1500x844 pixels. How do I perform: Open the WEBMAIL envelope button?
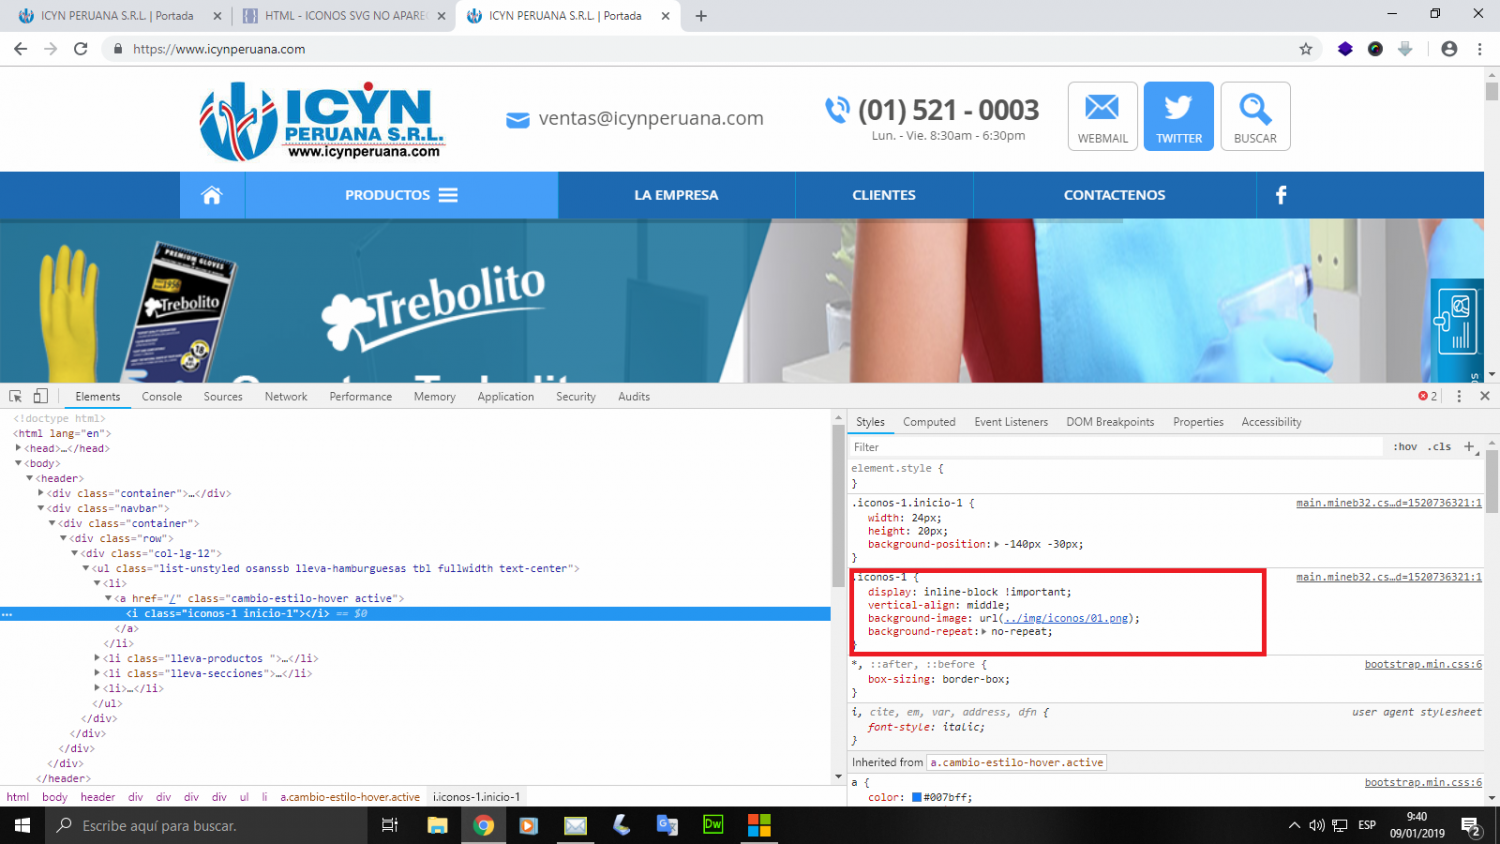[1103, 116]
